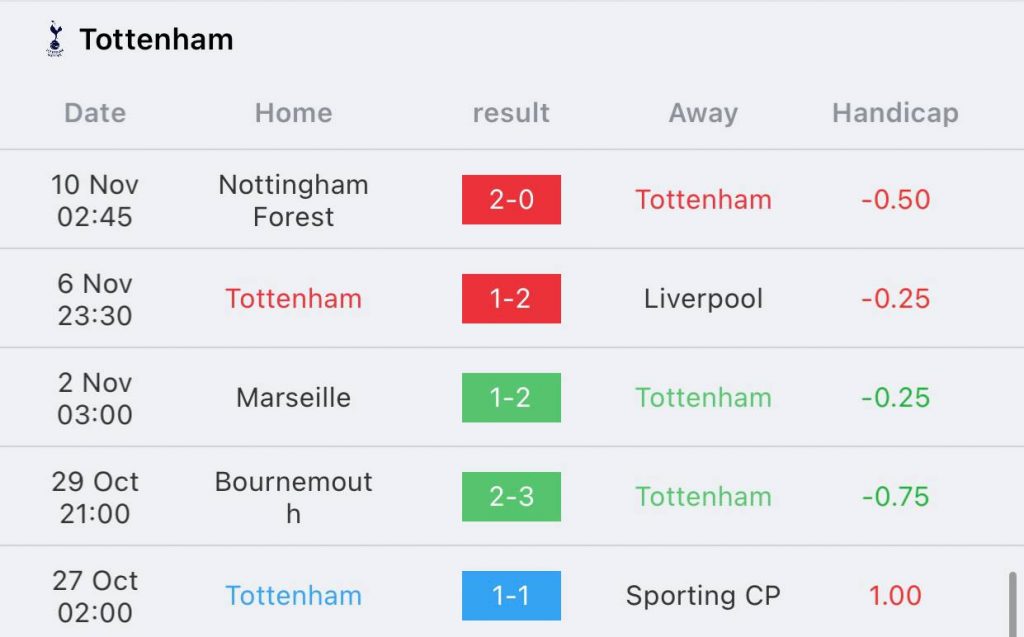
Task: Sort by Handicap column header
Action: click(895, 113)
